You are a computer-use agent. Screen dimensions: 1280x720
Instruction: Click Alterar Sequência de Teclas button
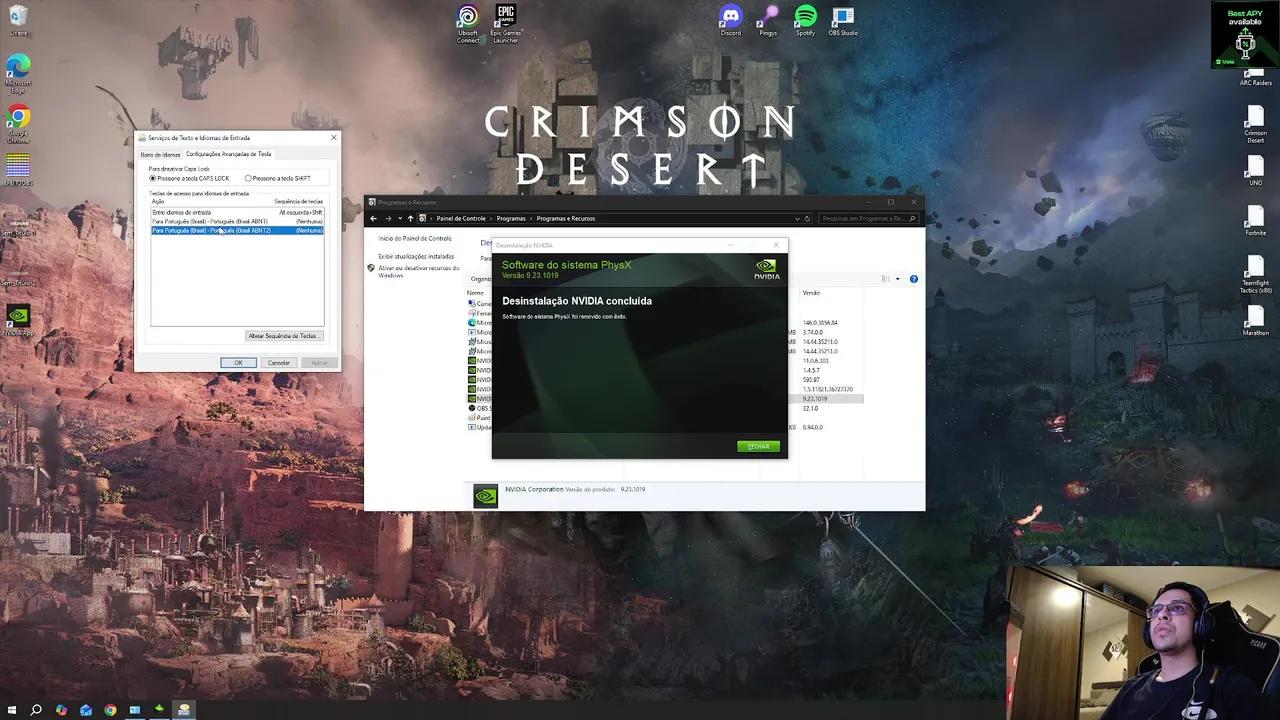click(284, 336)
